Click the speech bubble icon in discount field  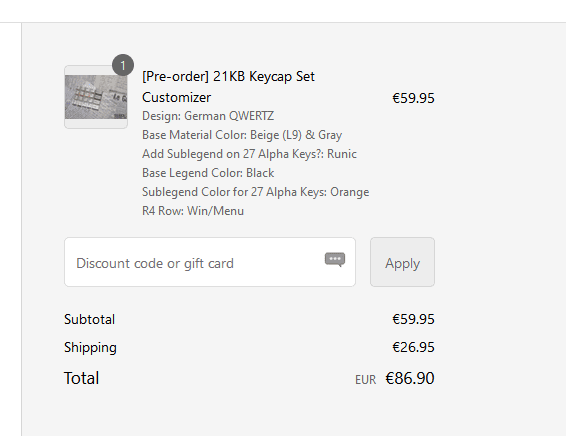[335, 260]
